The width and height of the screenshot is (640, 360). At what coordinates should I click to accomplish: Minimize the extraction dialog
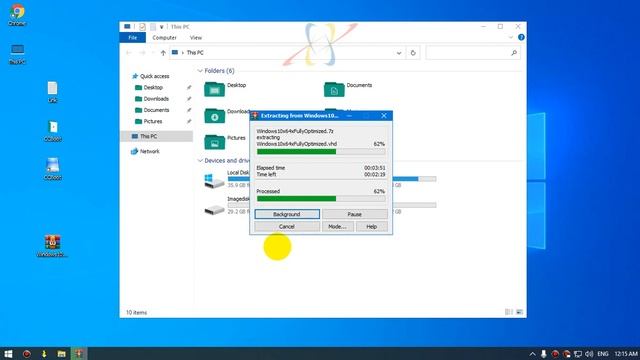tap(349, 116)
